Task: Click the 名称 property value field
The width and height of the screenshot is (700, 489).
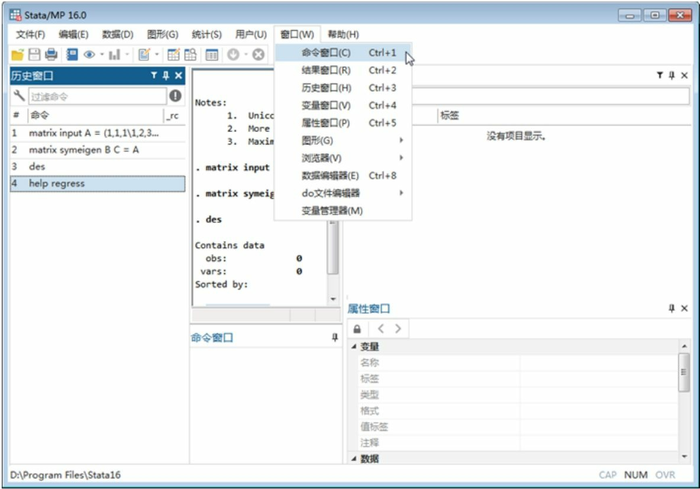Action: (x=599, y=363)
